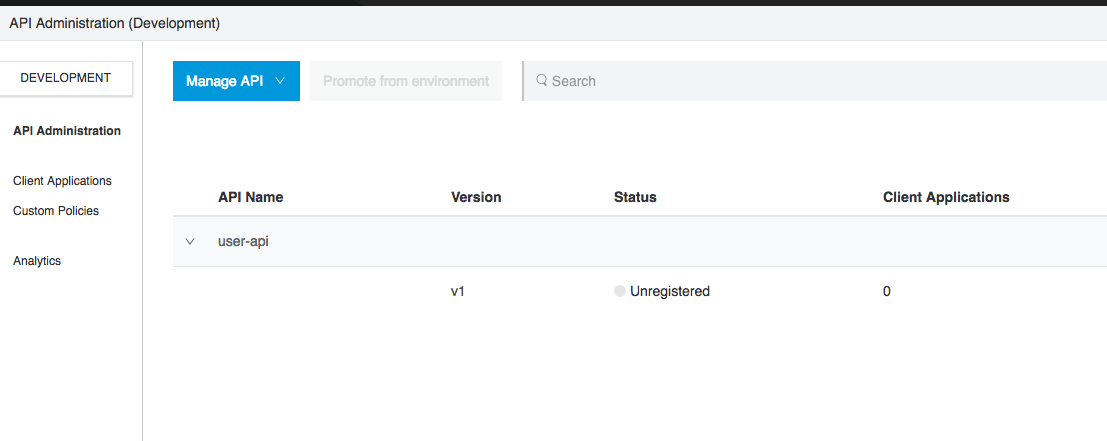Click the search magnifier icon
The image size is (1107, 441).
[x=542, y=81]
